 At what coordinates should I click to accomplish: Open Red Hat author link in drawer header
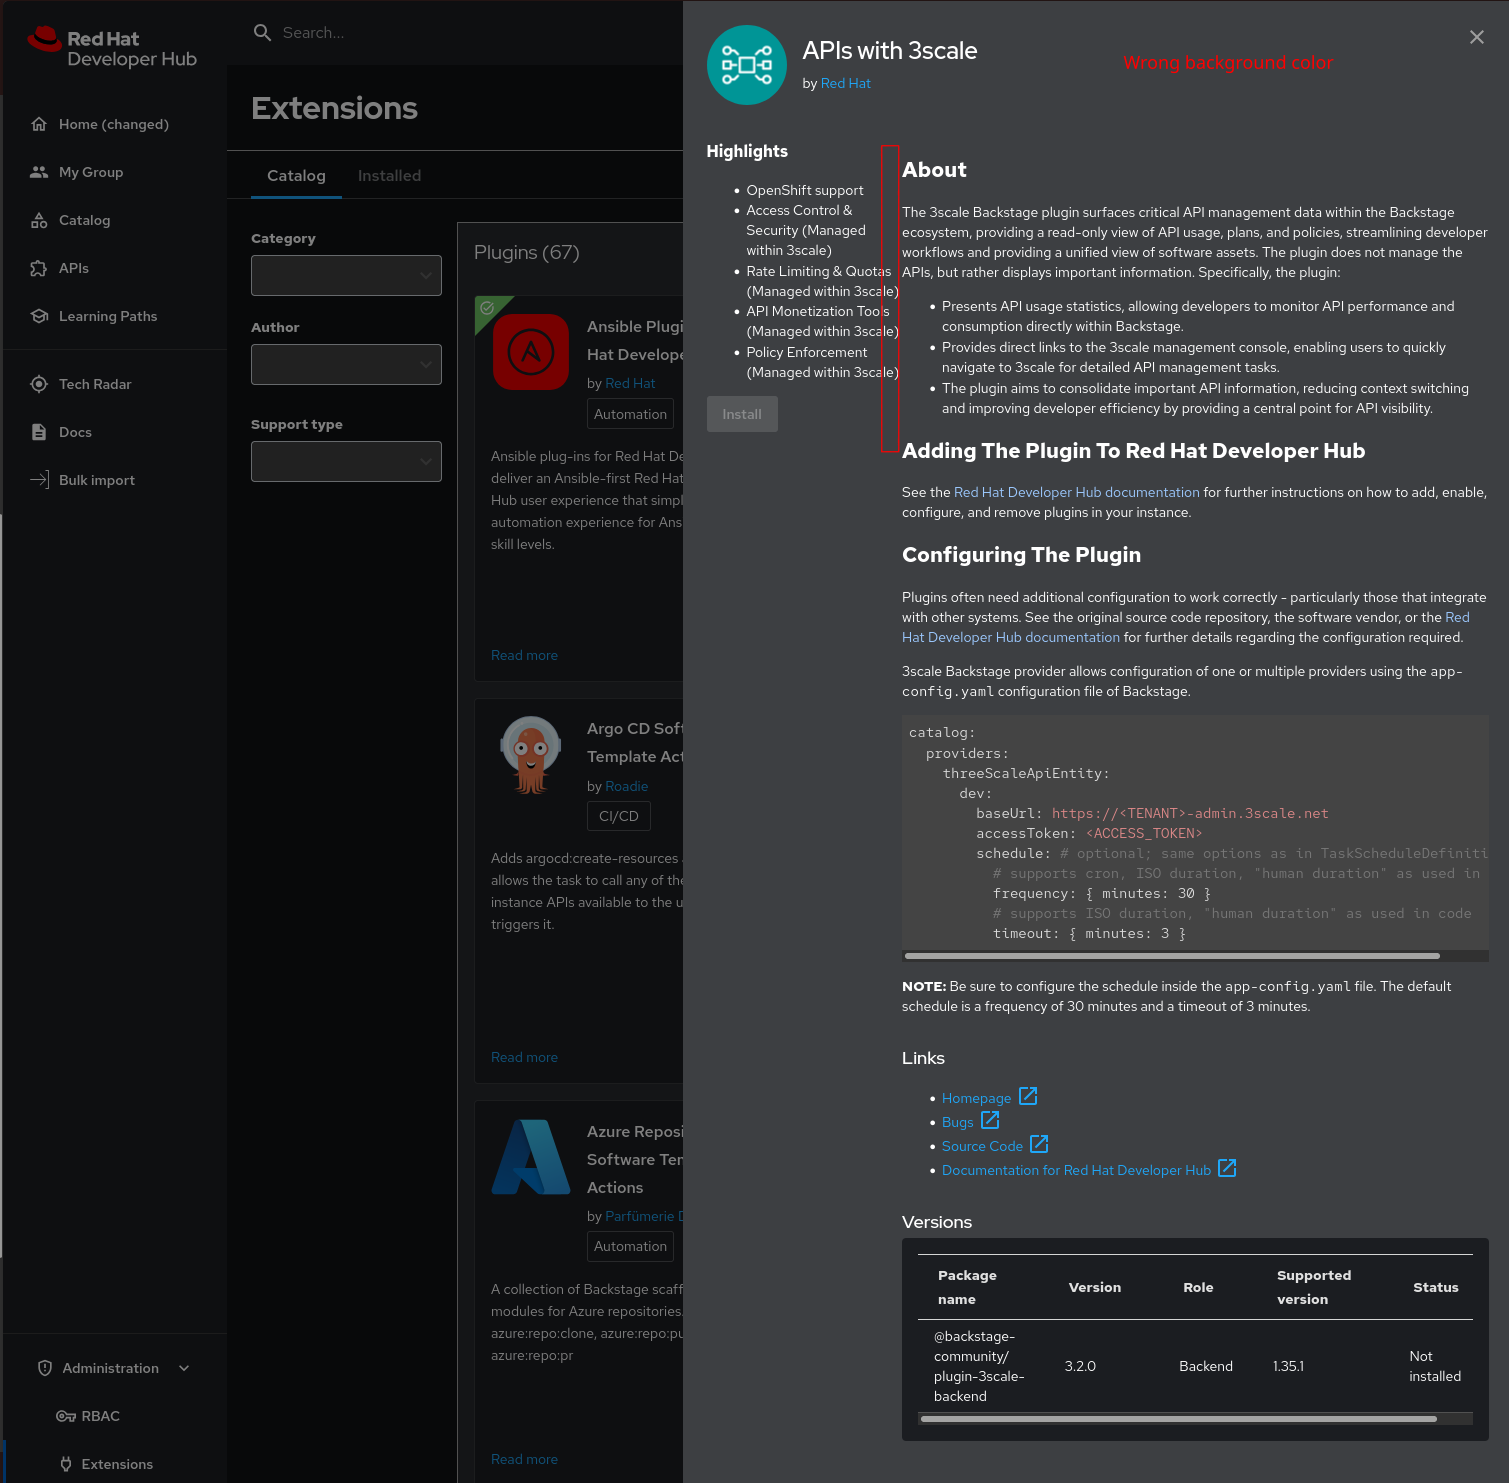[846, 83]
